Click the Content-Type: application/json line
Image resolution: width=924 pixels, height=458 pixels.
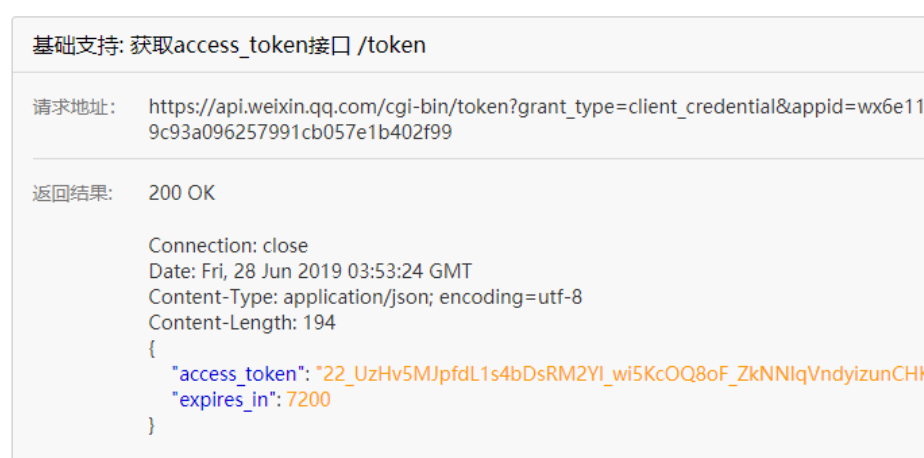[365, 297]
